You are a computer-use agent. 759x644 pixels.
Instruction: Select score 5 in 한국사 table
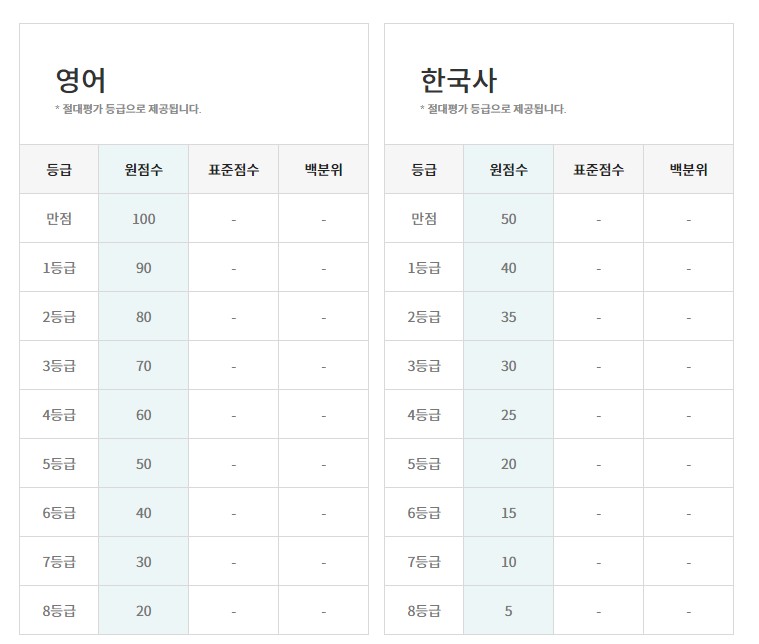[x=509, y=611]
